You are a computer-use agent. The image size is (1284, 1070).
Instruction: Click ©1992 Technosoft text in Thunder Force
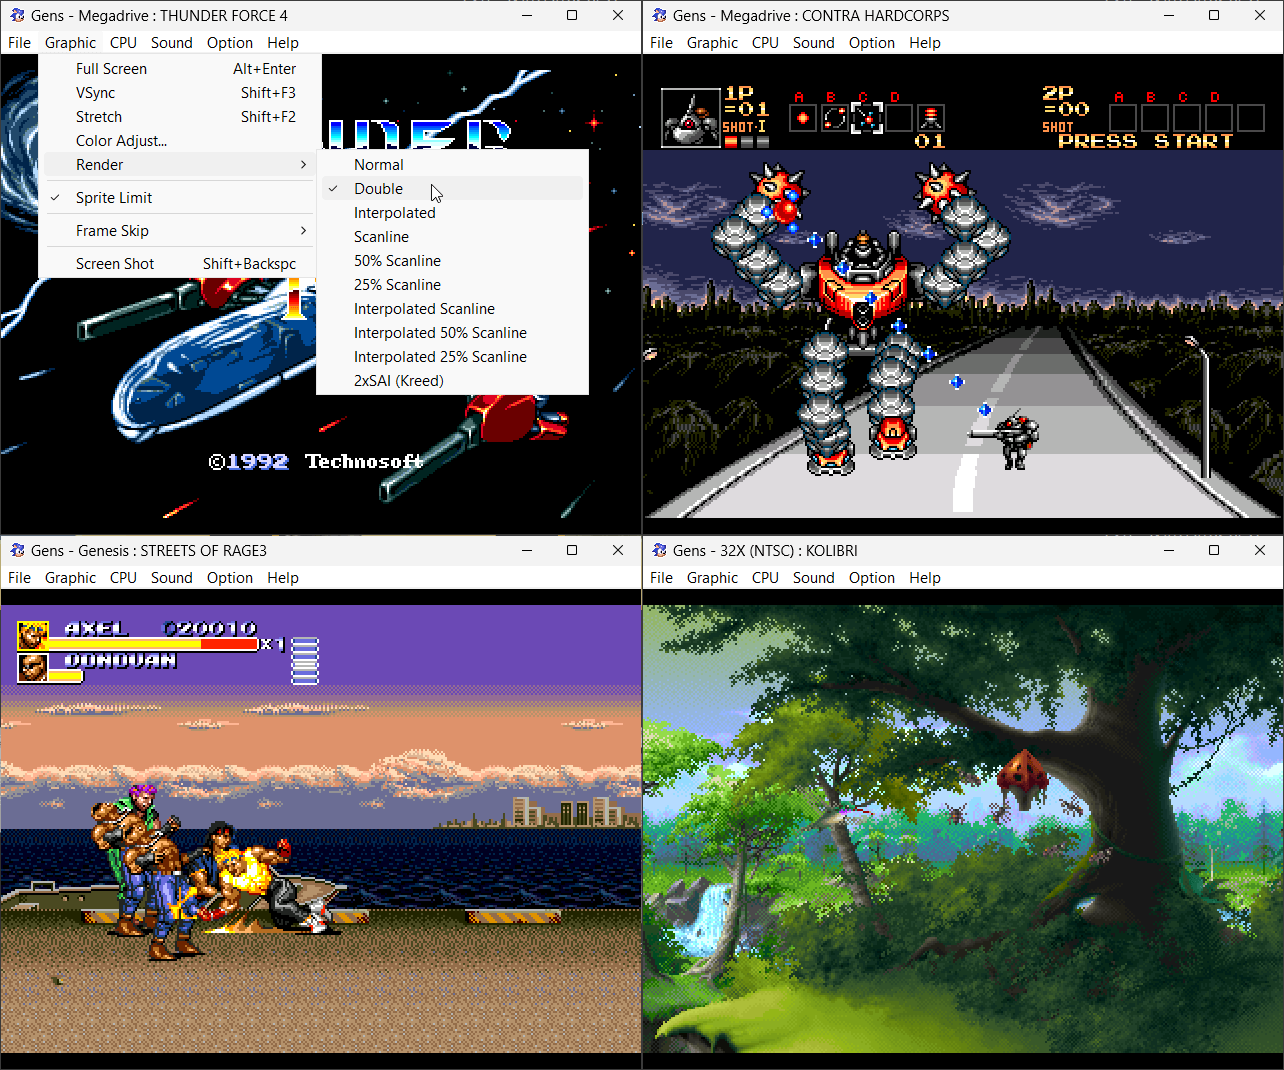pyautogui.click(x=315, y=461)
